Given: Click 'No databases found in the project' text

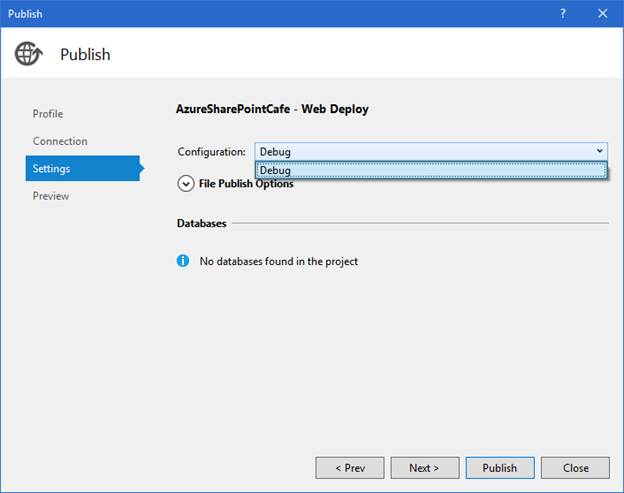Looking at the screenshot, I should click(279, 261).
